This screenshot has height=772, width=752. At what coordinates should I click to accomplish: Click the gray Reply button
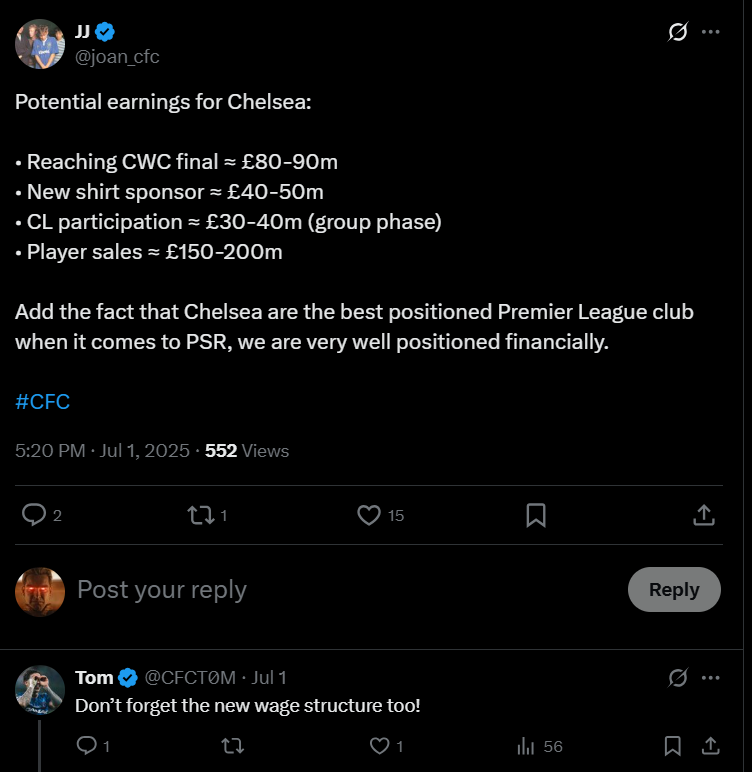click(x=674, y=589)
